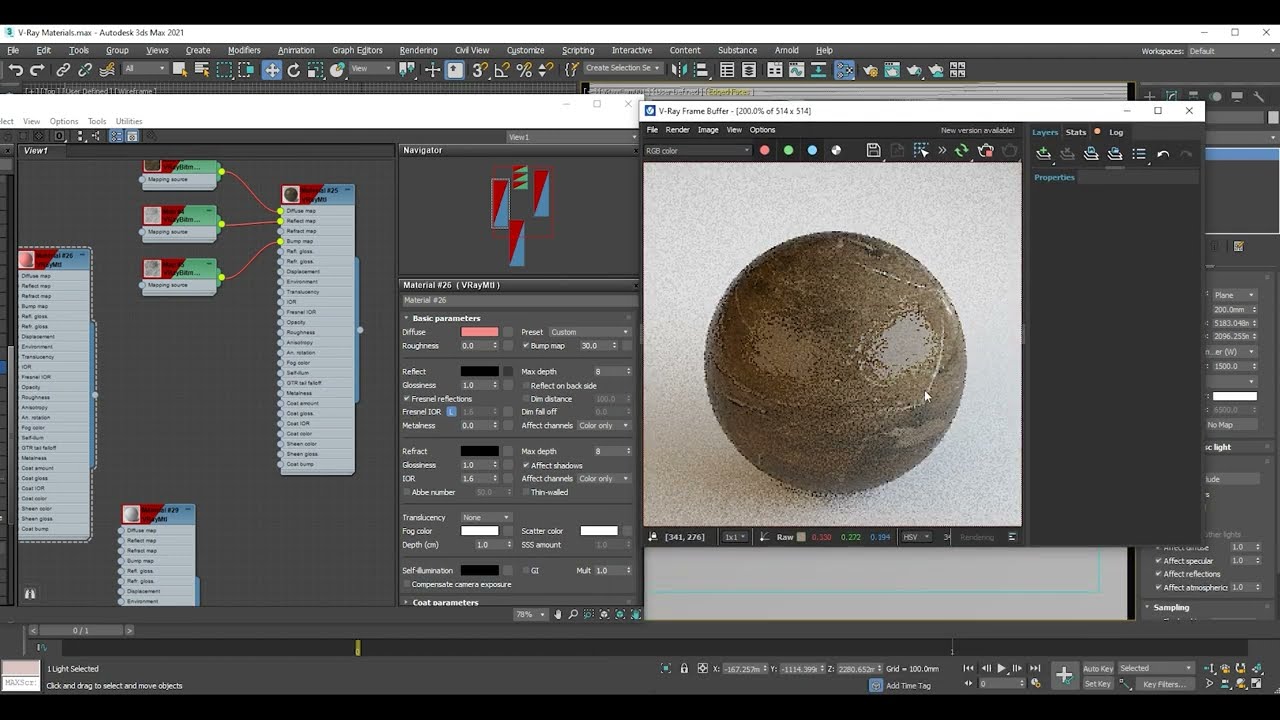Save the image from V-Ray Frame Buffer
This screenshot has height=720, width=1280.
click(x=873, y=151)
